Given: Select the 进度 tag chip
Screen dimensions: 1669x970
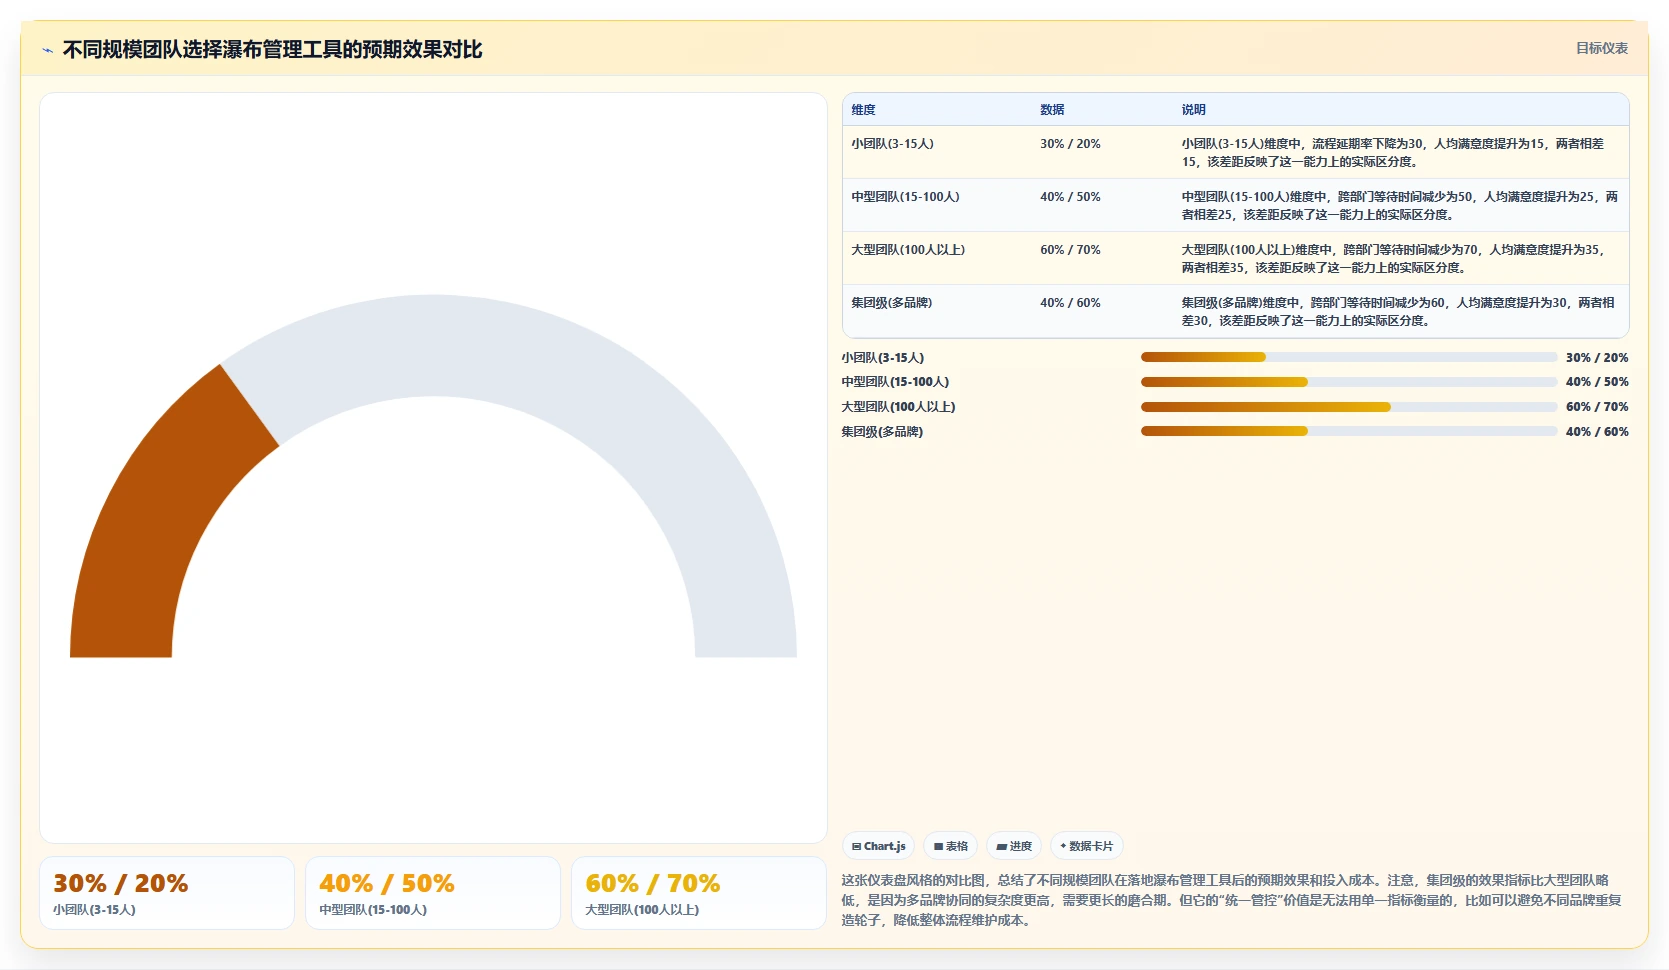Looking at the screenshot, I should point(1014,846).
